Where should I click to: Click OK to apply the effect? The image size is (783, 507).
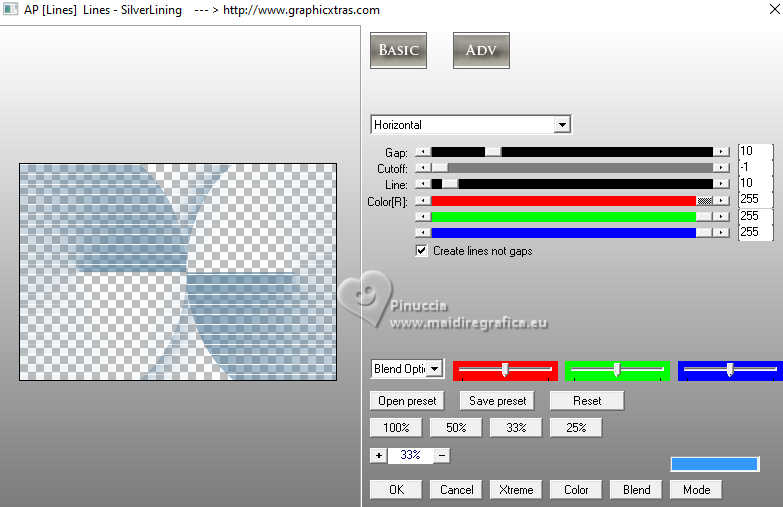coord(396,490)
